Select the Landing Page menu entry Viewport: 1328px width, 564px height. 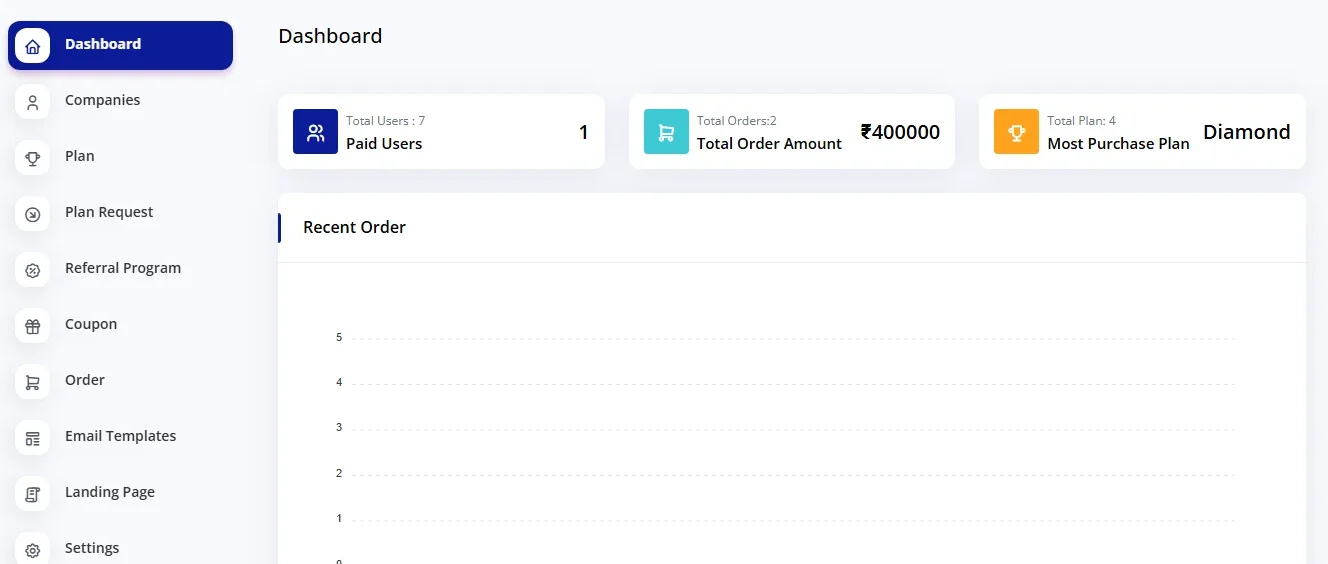tap(110, 492)
